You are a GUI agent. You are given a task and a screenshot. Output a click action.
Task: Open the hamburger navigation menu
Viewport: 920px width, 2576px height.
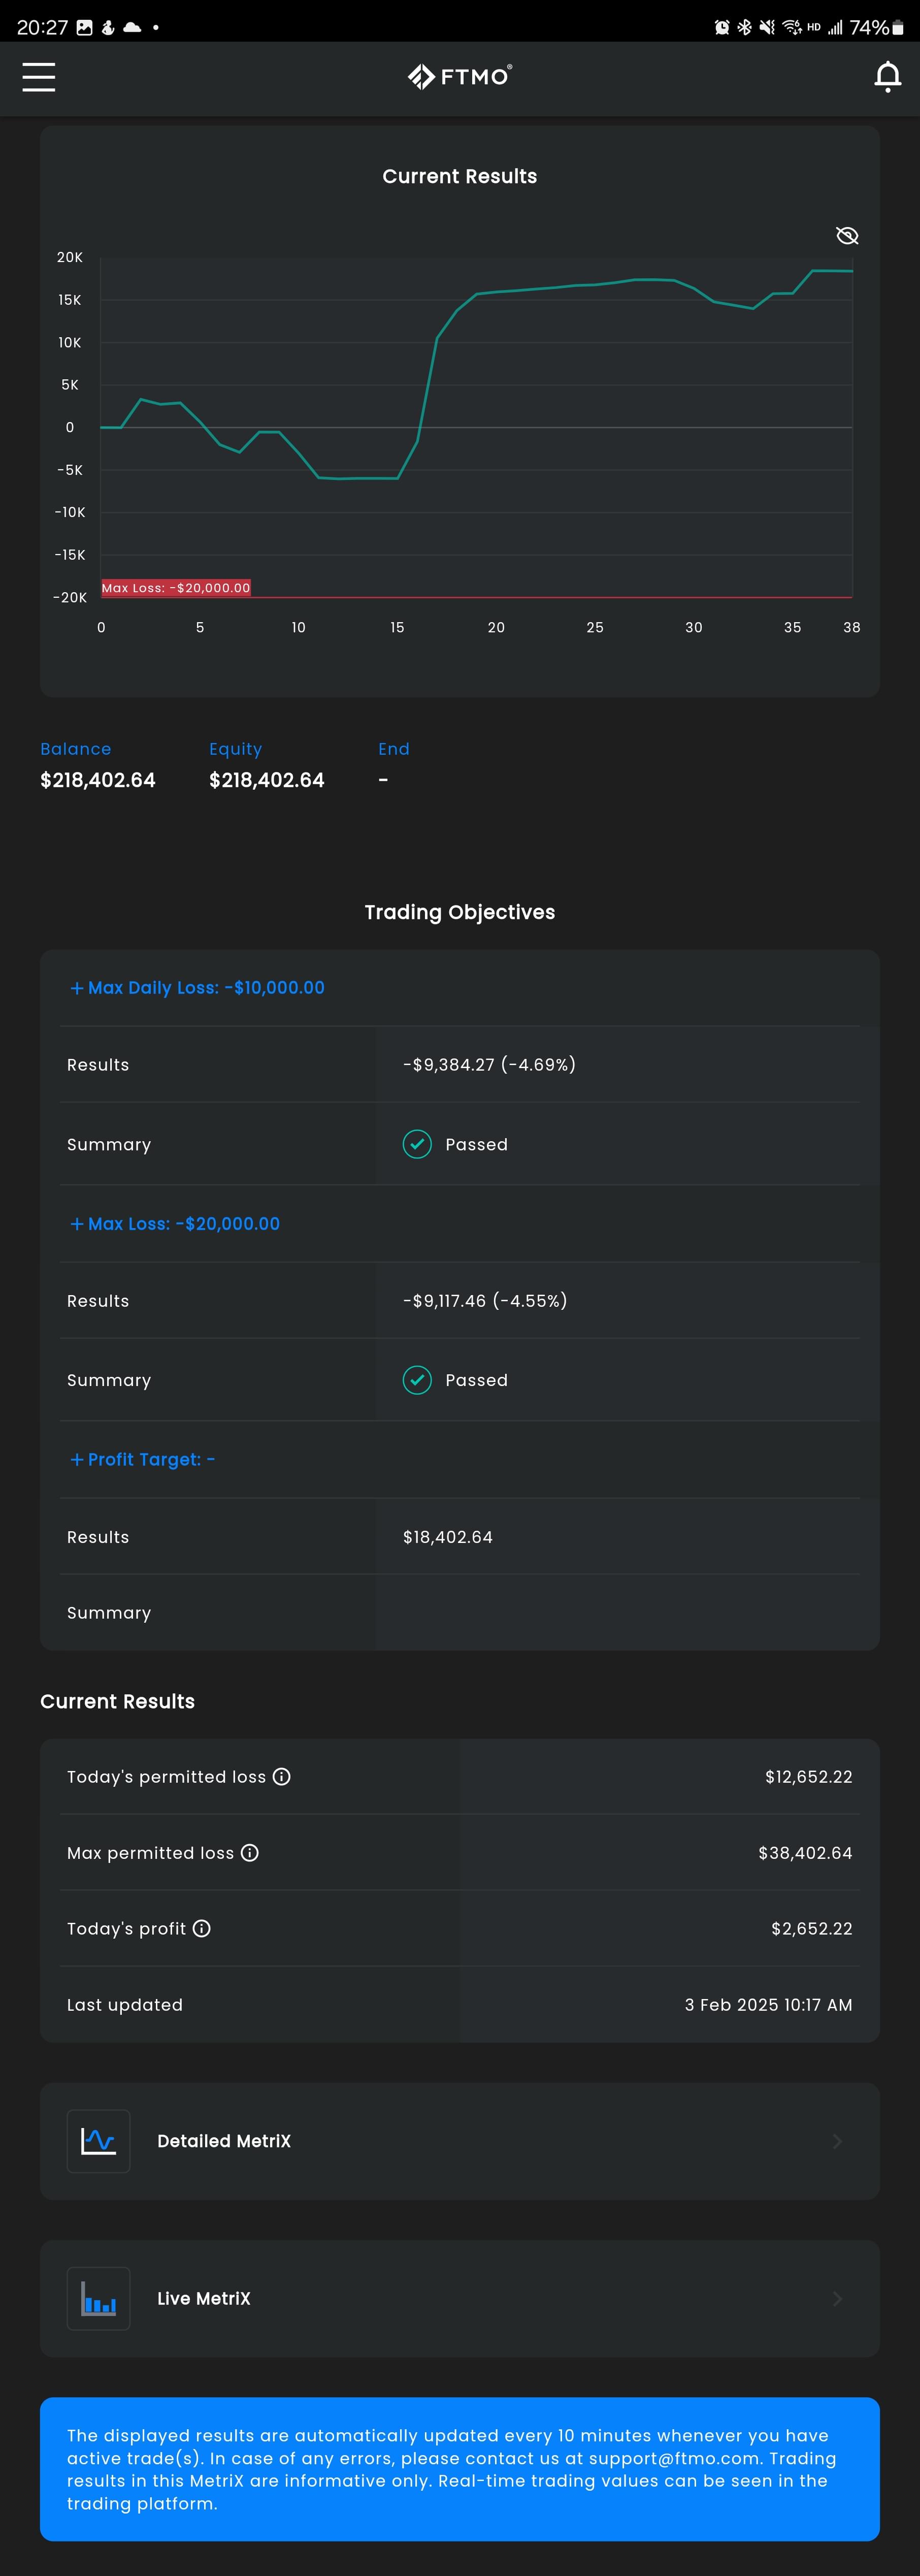click(39, 77)
